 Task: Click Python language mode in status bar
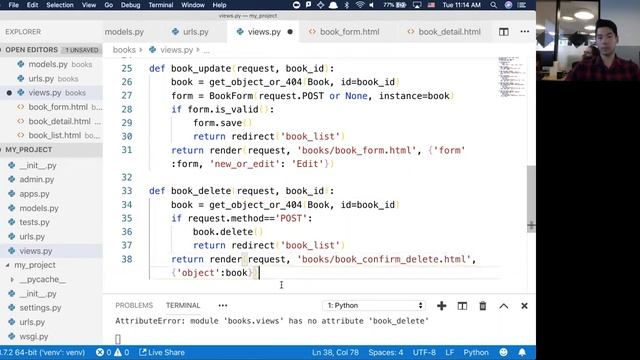pos(476,352)
